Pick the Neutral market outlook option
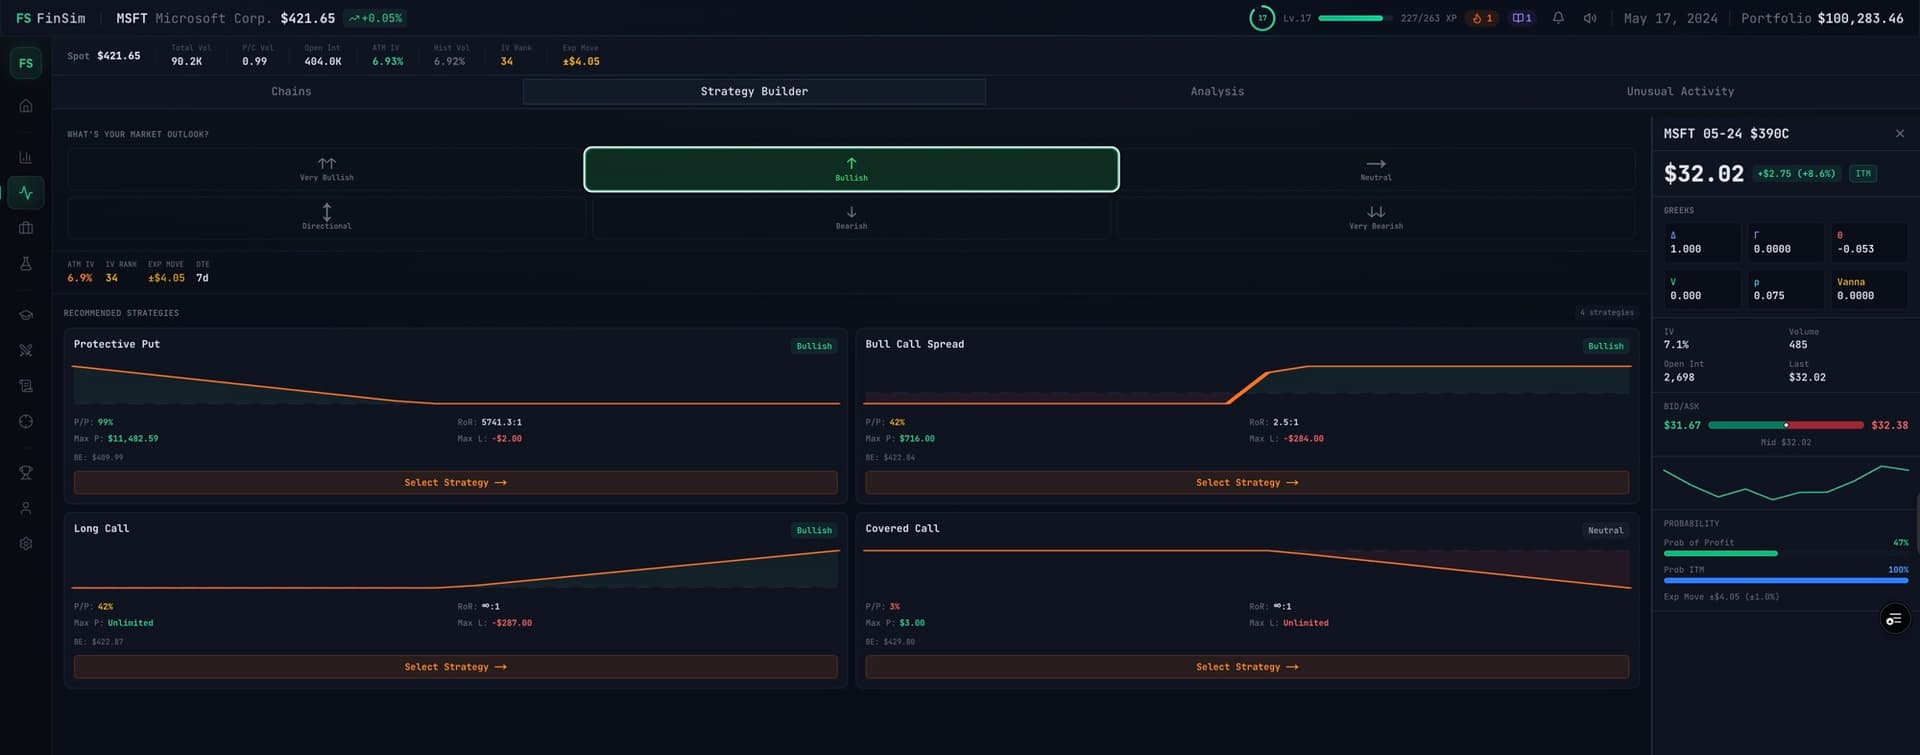This screenshot has height=755, width=1920. click(1375, 169)
